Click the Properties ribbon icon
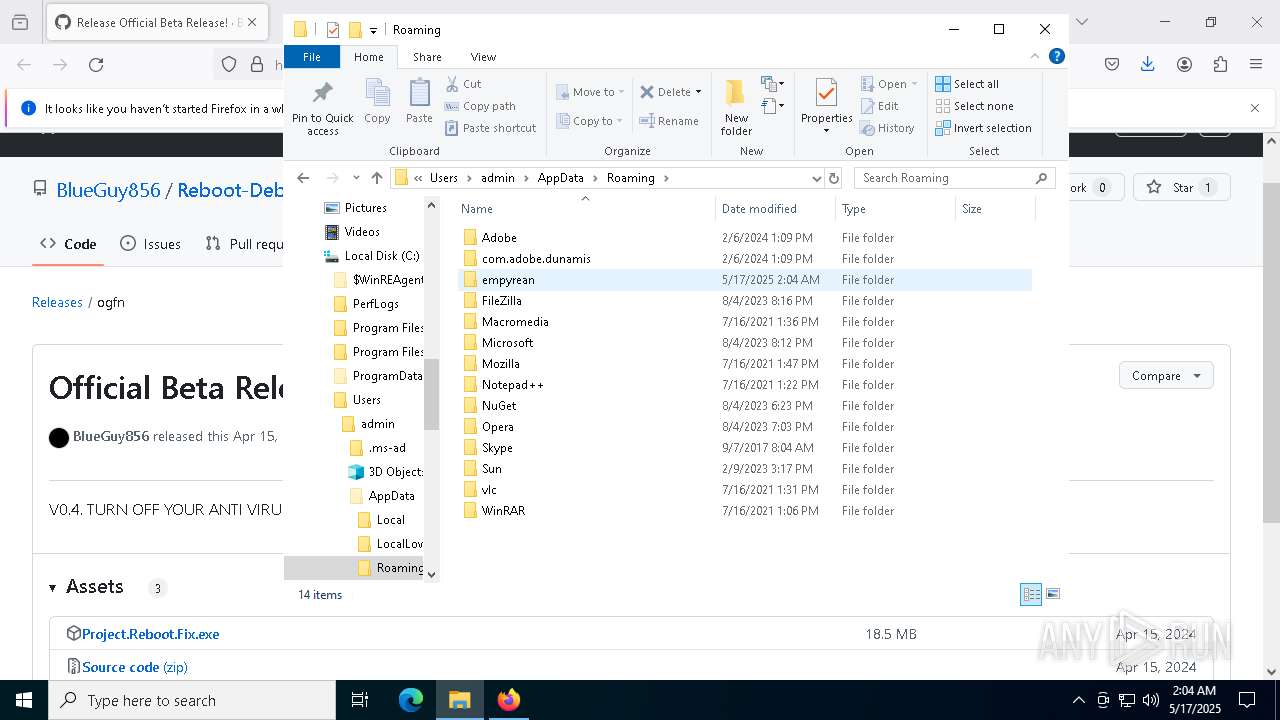Screen dimensions: 1280x720 click(x=826, y=103)
